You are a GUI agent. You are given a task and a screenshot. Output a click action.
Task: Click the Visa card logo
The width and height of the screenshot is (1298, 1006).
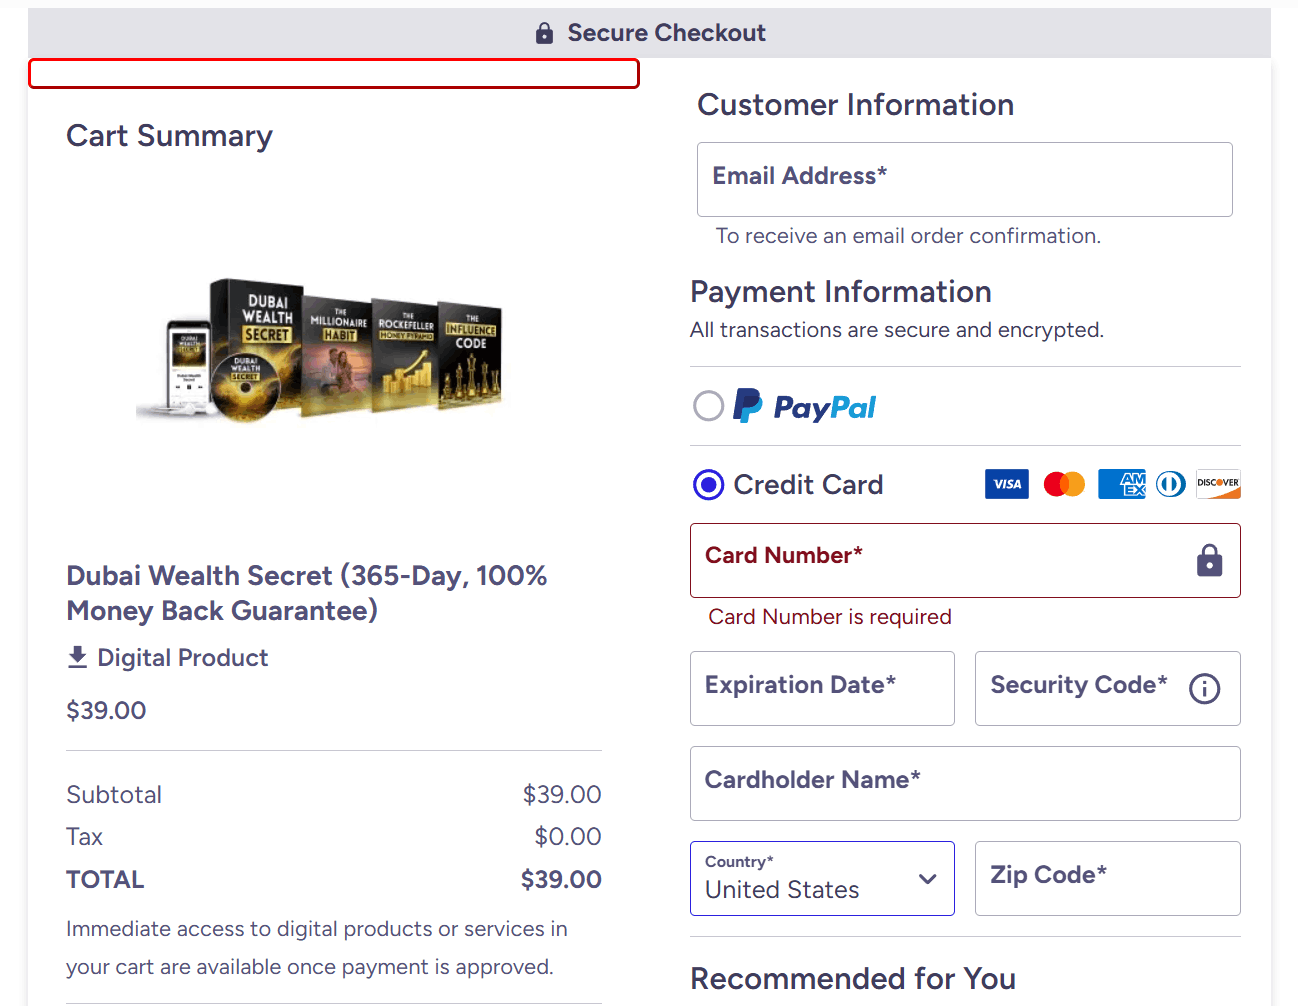click(x=1006, y=484)
